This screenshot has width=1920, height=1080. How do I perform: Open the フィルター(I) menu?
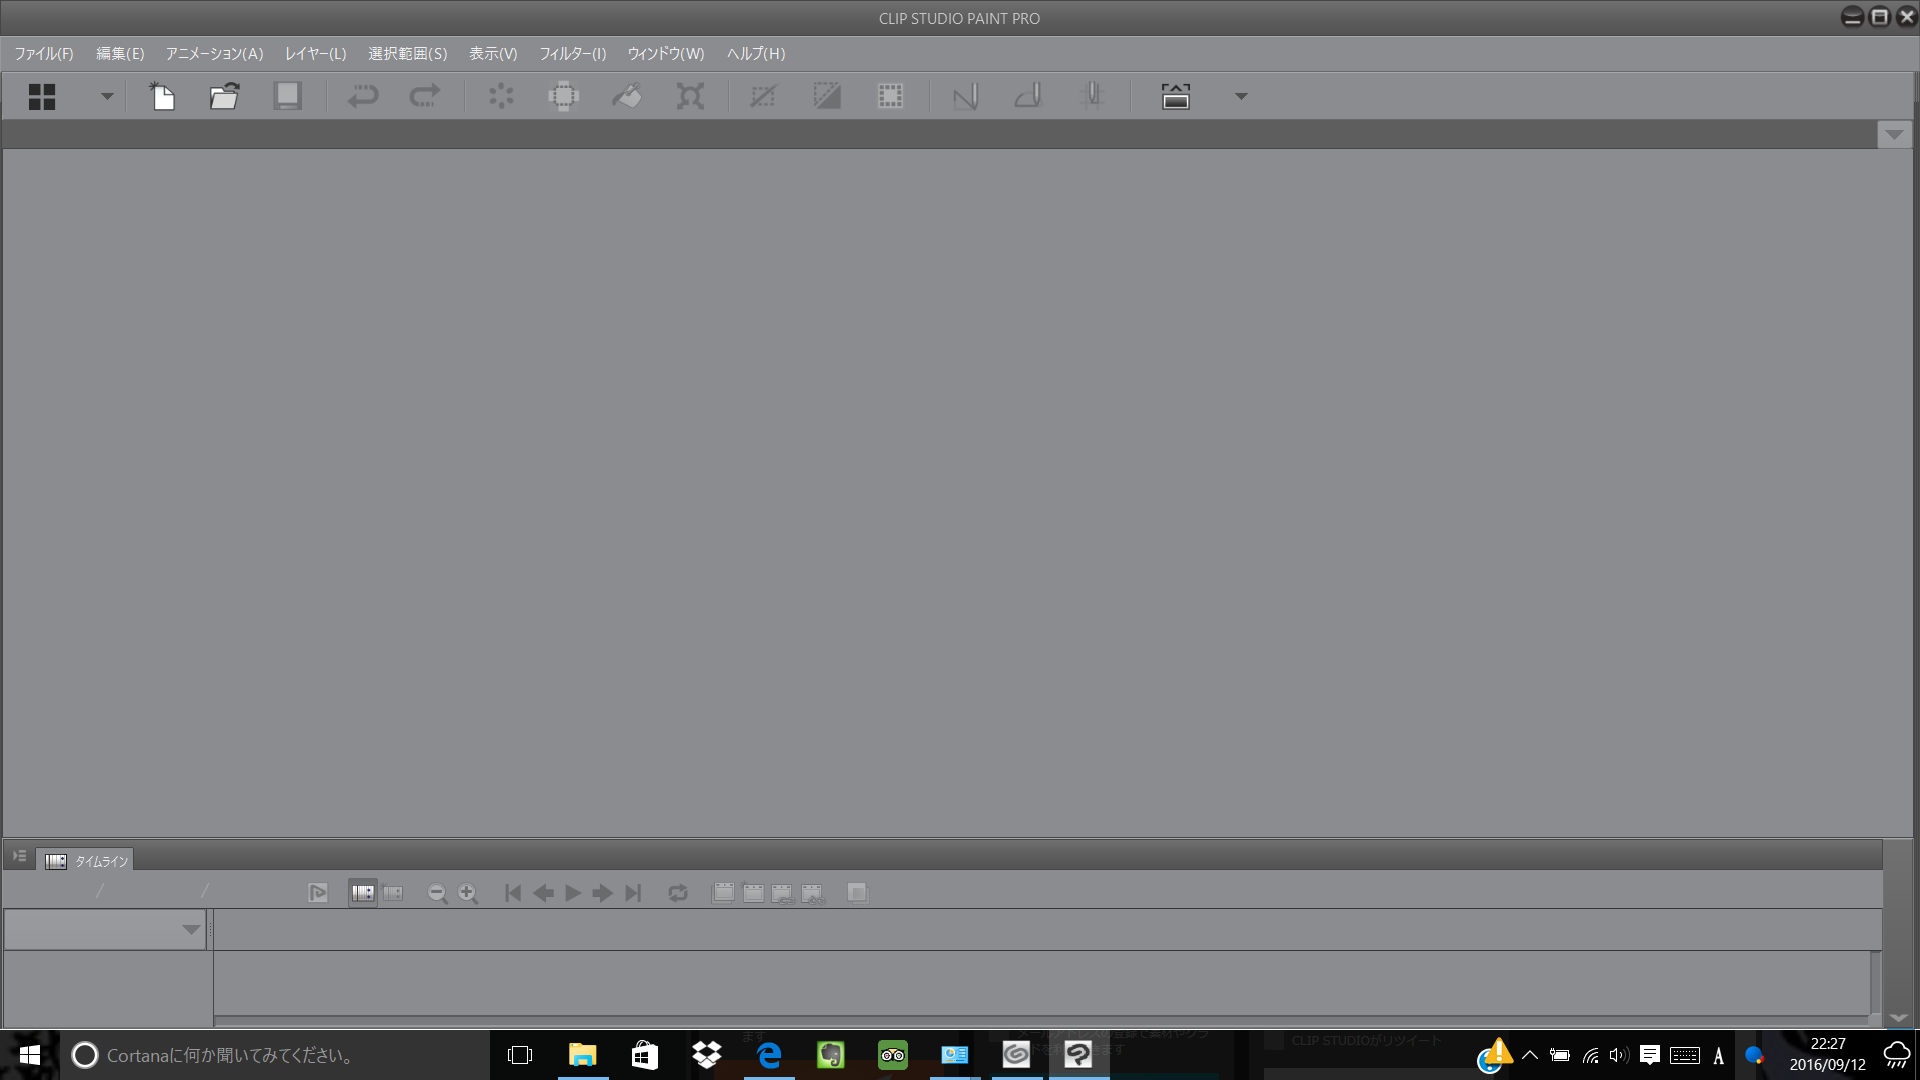pyautogui.click(x=572, y=54)
